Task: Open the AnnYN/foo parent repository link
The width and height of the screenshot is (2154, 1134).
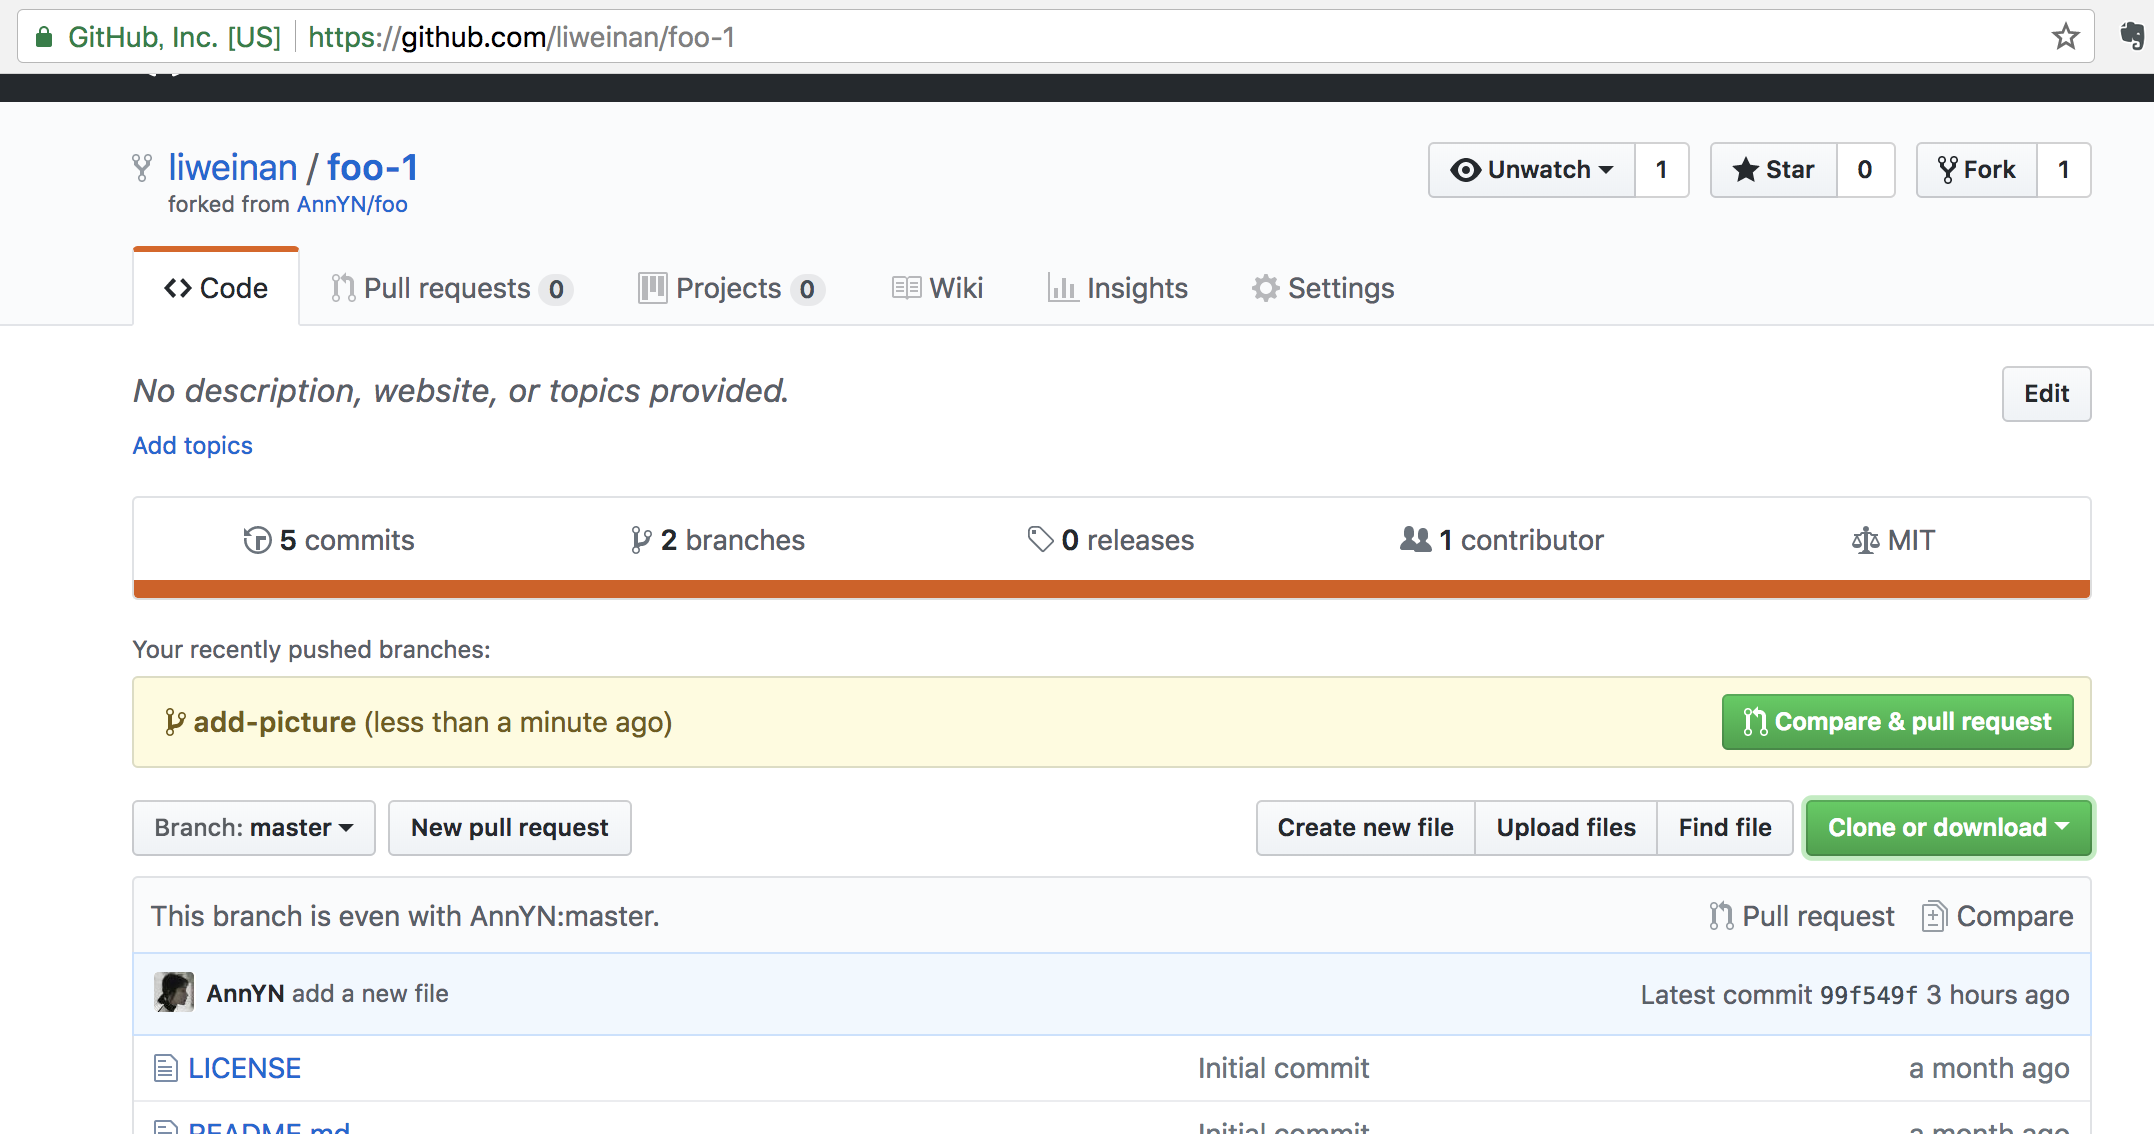Action: [x=352, y=204]
